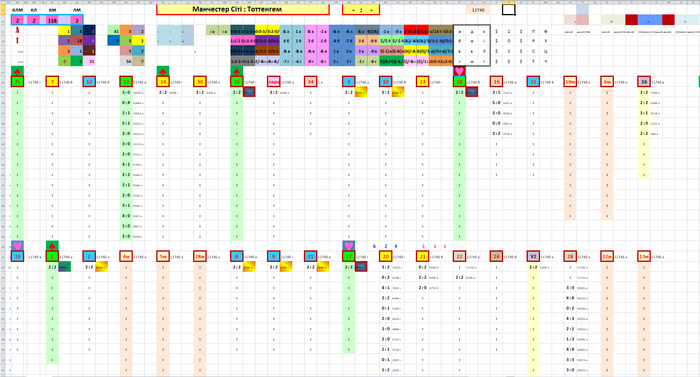Select the ЛМ header cell

tap(77, 9)
